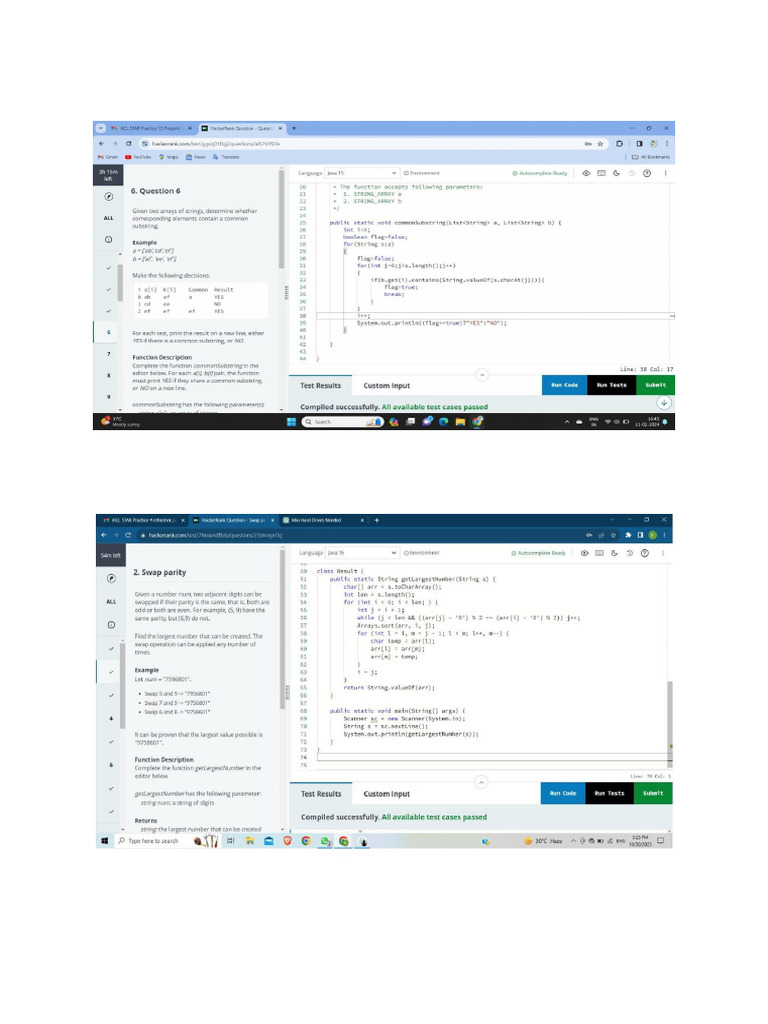Click Chrome icon in top screenshot taskbar

[x=477, y=422]
